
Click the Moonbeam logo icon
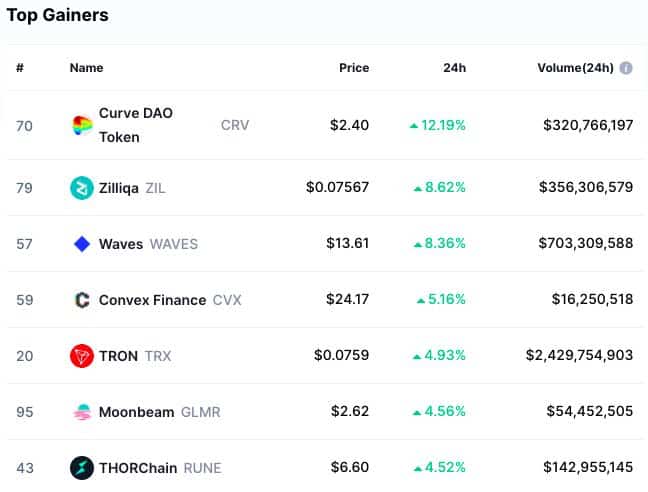click(82, 412)
